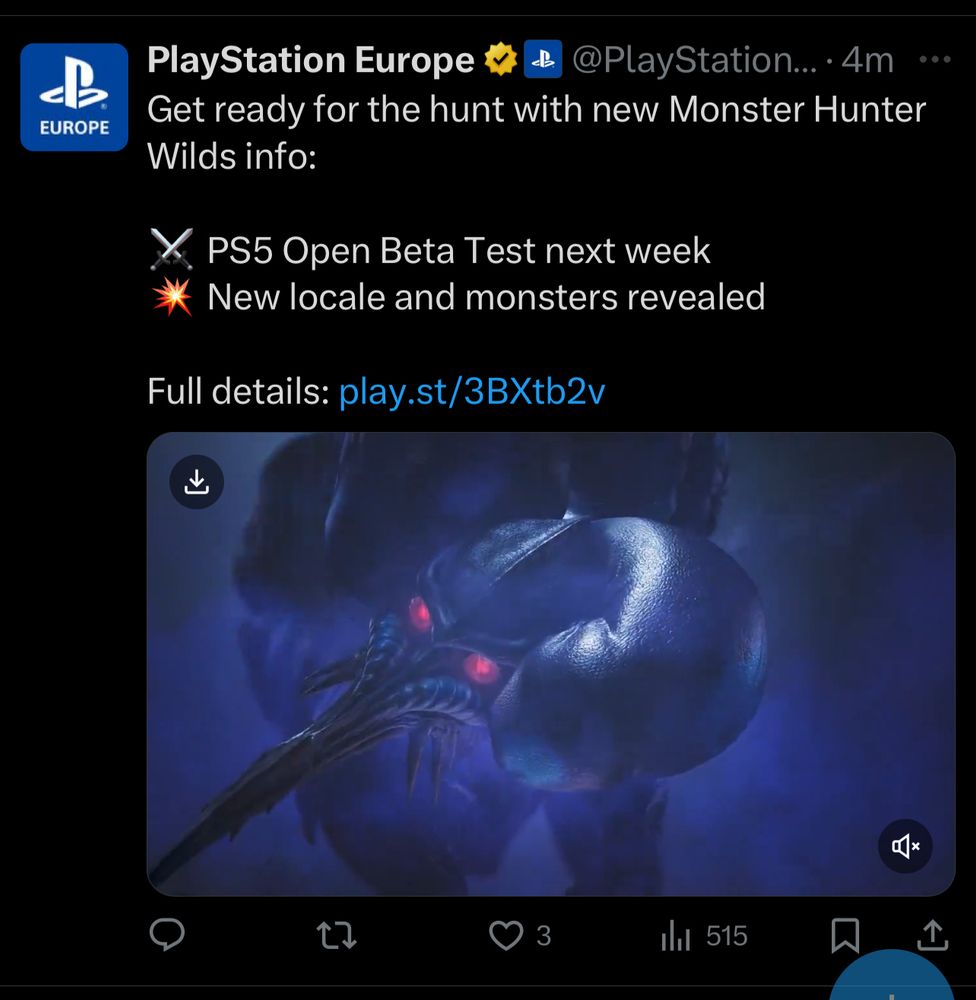This screenshot has width=976, height=1000.
Task: Click the gold verified badge
Action: tap(501, 59)
